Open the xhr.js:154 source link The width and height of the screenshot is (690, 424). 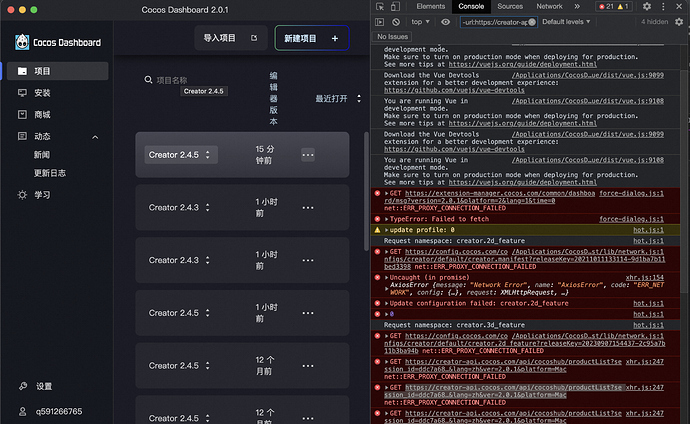[x=644, y=278]
